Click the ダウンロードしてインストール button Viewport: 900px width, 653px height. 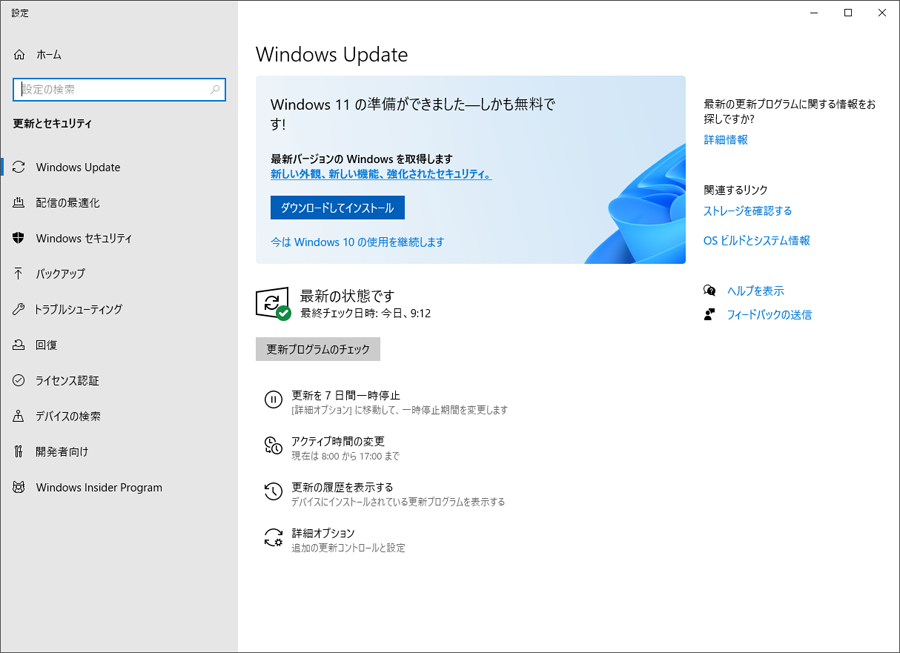(x=338, y=208)
